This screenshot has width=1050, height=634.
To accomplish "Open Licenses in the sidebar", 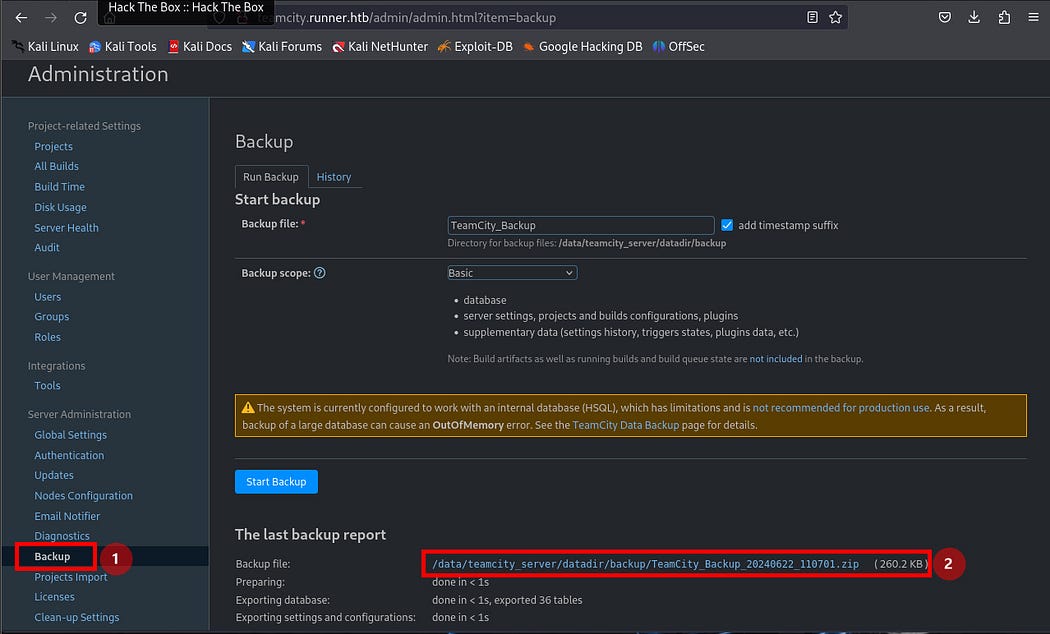I will pyautogui.click(x=54, y=597).
